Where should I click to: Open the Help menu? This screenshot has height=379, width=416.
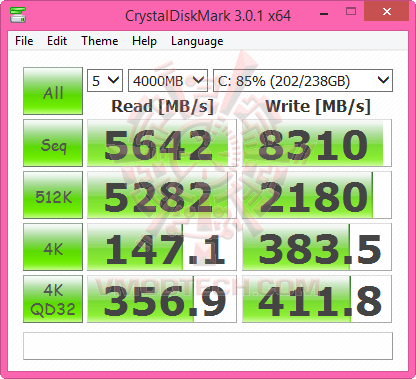pos(144,41)
